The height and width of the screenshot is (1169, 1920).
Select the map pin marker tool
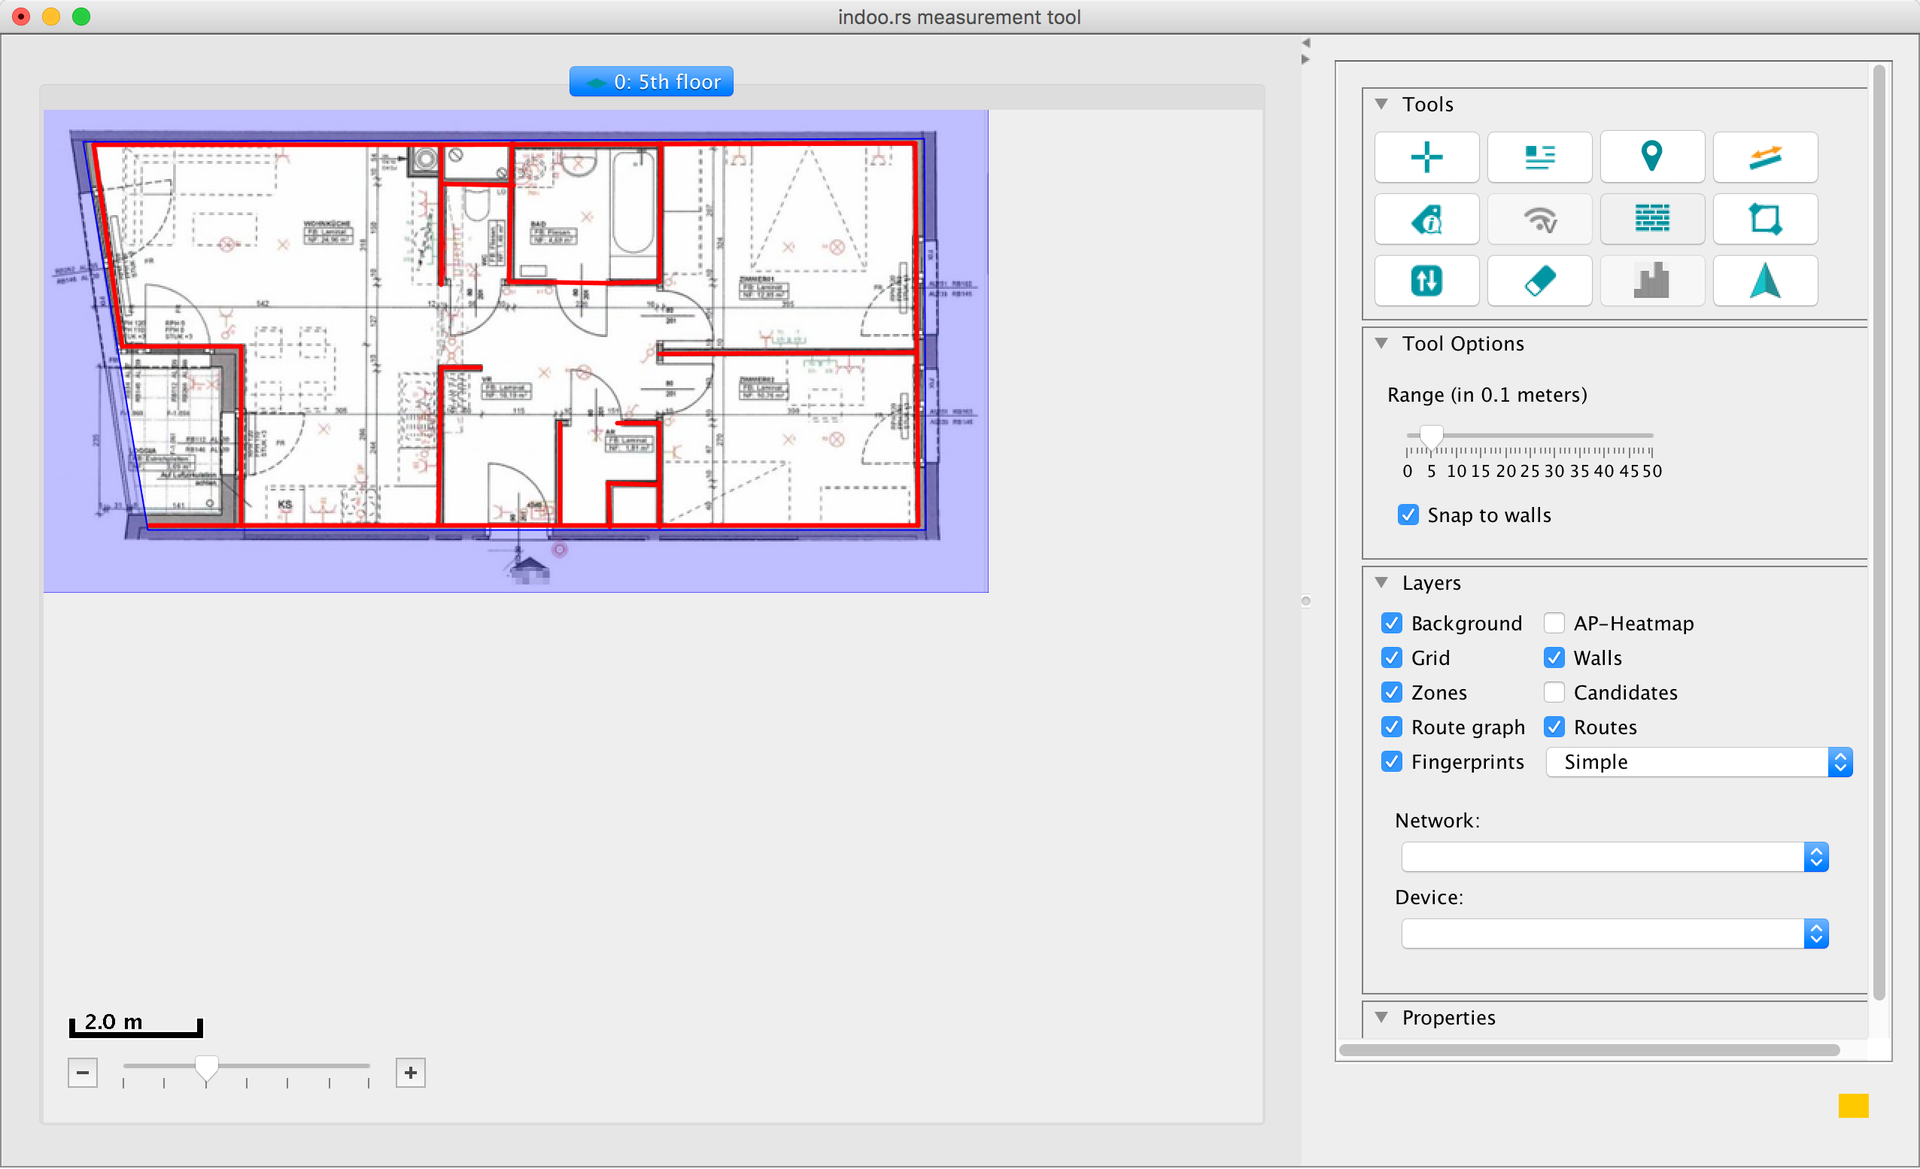[1651, 157]
